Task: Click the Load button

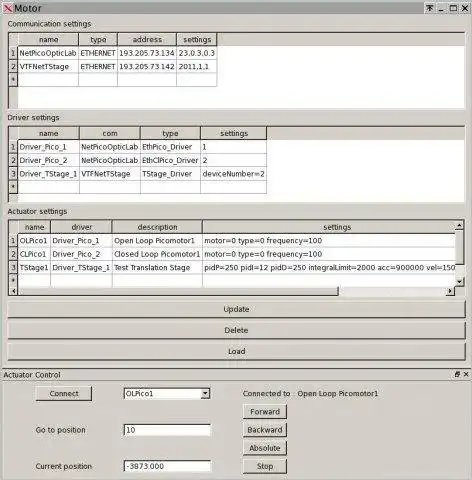Action: (236, 351)
